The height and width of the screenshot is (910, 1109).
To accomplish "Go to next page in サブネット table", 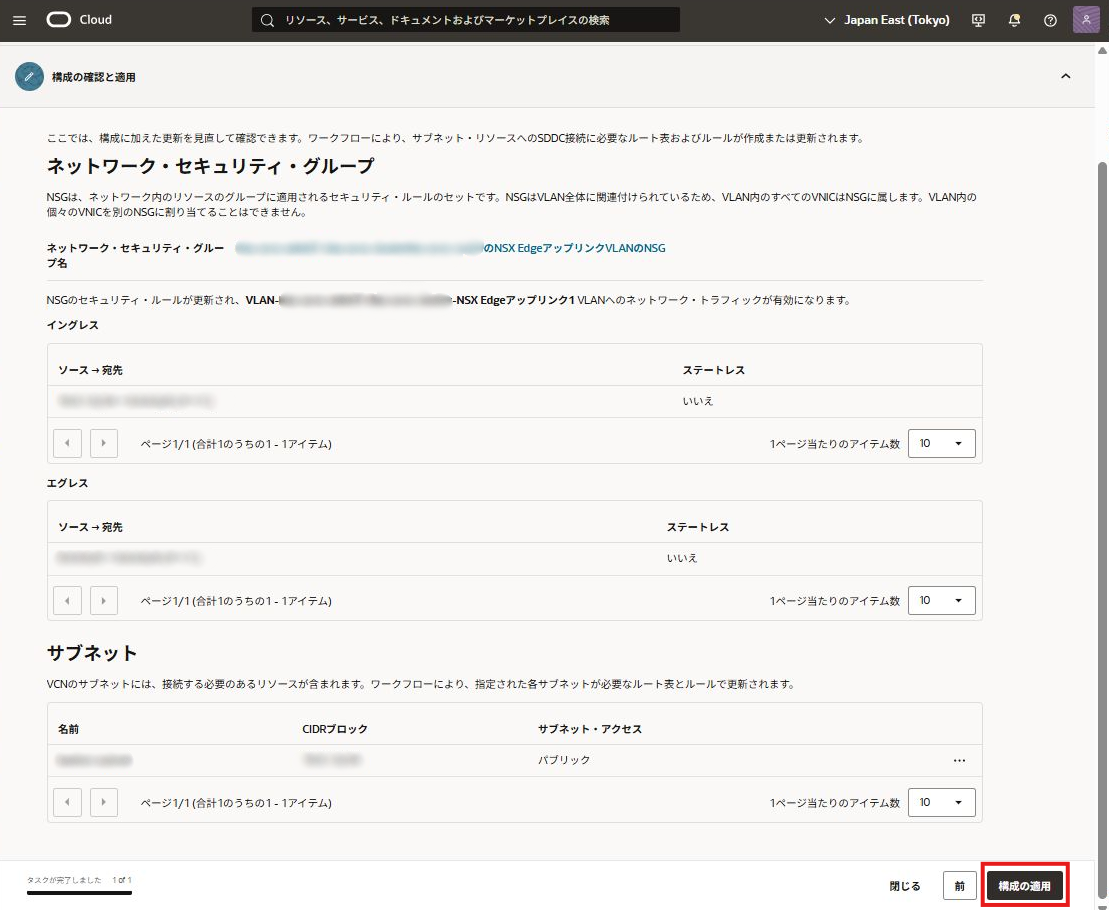I will coord(104,802).
